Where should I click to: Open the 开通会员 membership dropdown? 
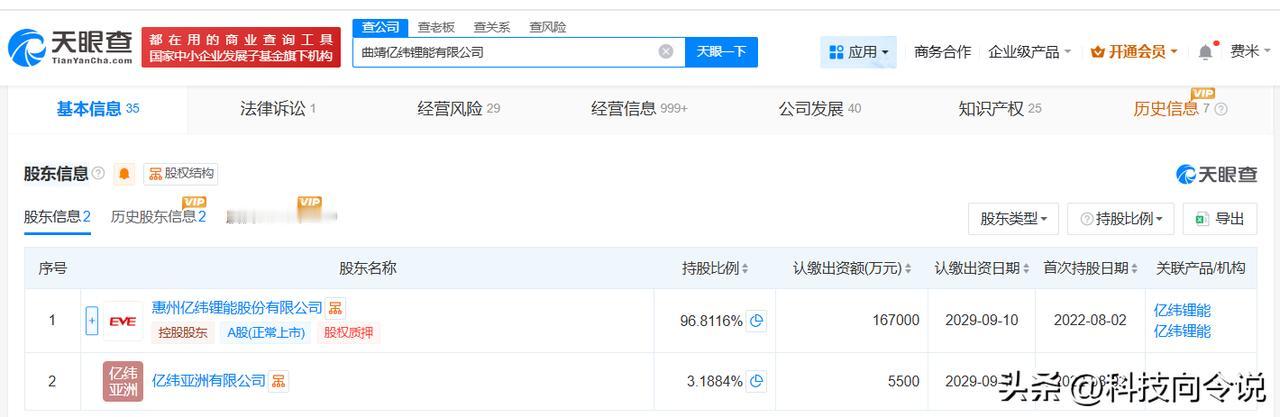click(1134, 52)
